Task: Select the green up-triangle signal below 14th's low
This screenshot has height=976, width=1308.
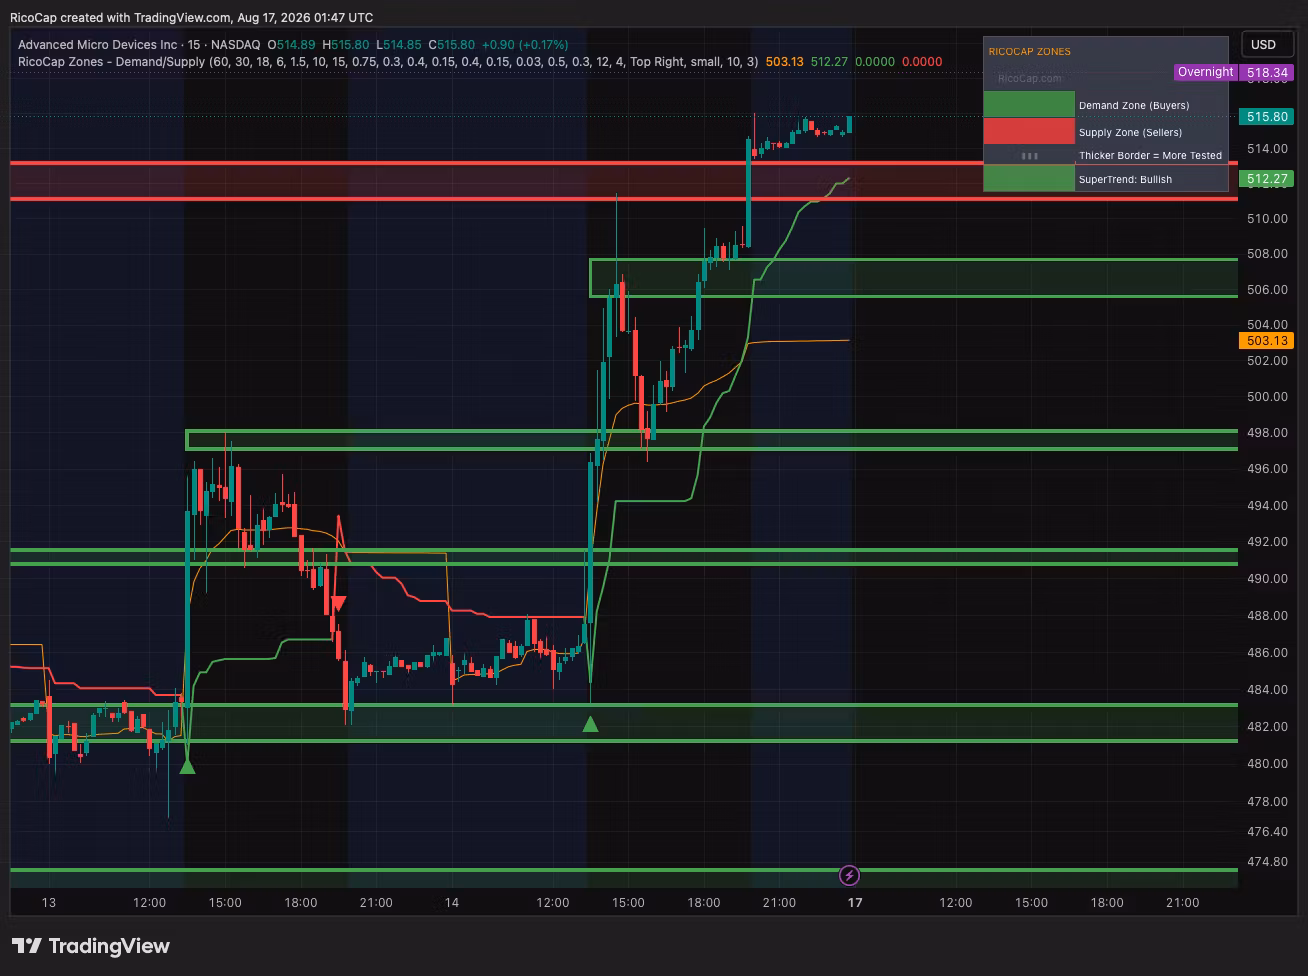Action: pyautogui.click(x=590, y=724)
